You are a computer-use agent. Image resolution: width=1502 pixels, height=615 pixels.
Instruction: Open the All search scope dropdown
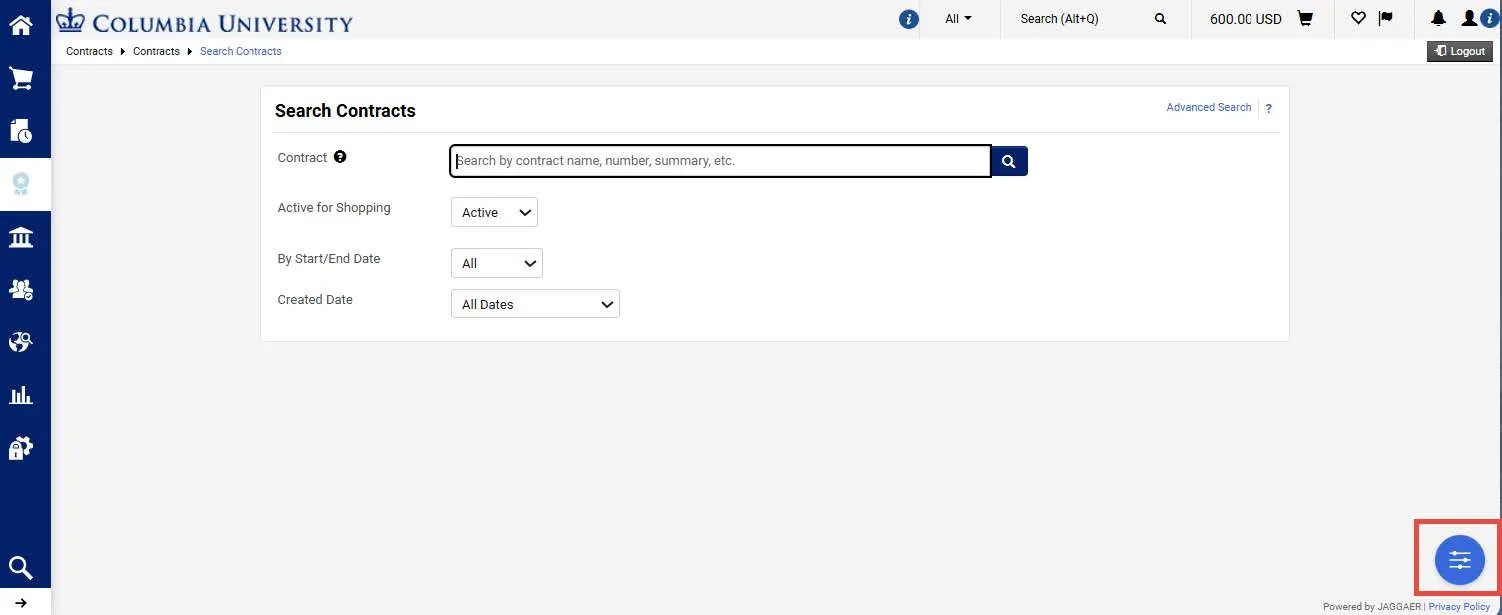pyautogui.click(x=958, y=19)
